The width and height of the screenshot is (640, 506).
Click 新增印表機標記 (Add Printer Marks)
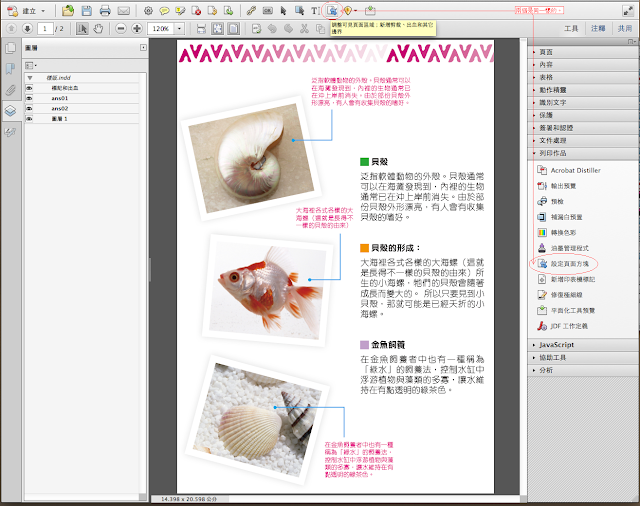point(566,280)
